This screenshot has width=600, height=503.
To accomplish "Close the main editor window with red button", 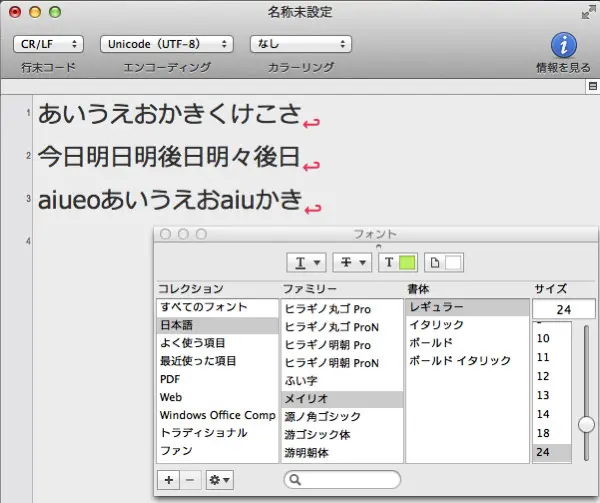I will click(x=15, y=12).
